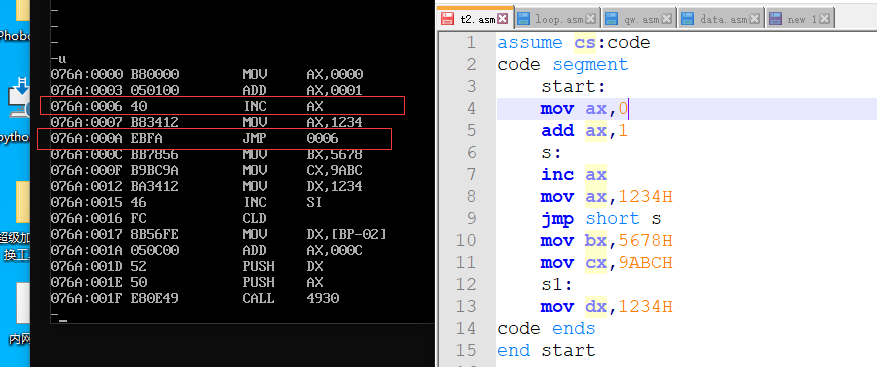
Task: Close the qw.asm tab with its X
Action: point(666,19)
